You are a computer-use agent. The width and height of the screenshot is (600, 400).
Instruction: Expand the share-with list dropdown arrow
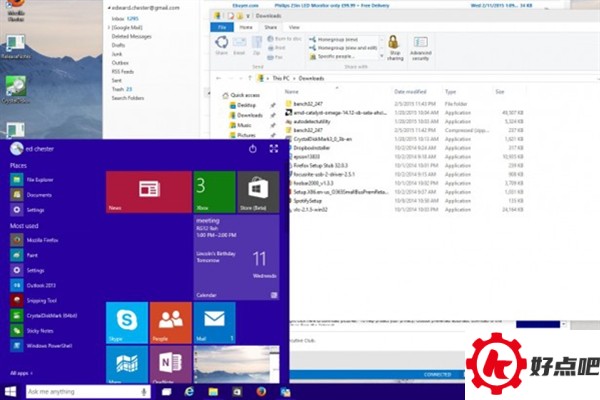click(x=382, y=56)
